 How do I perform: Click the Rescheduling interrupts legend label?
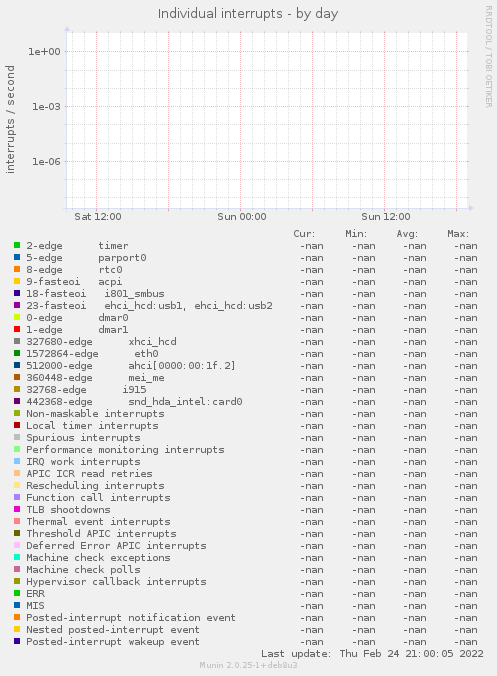(95, 486)
